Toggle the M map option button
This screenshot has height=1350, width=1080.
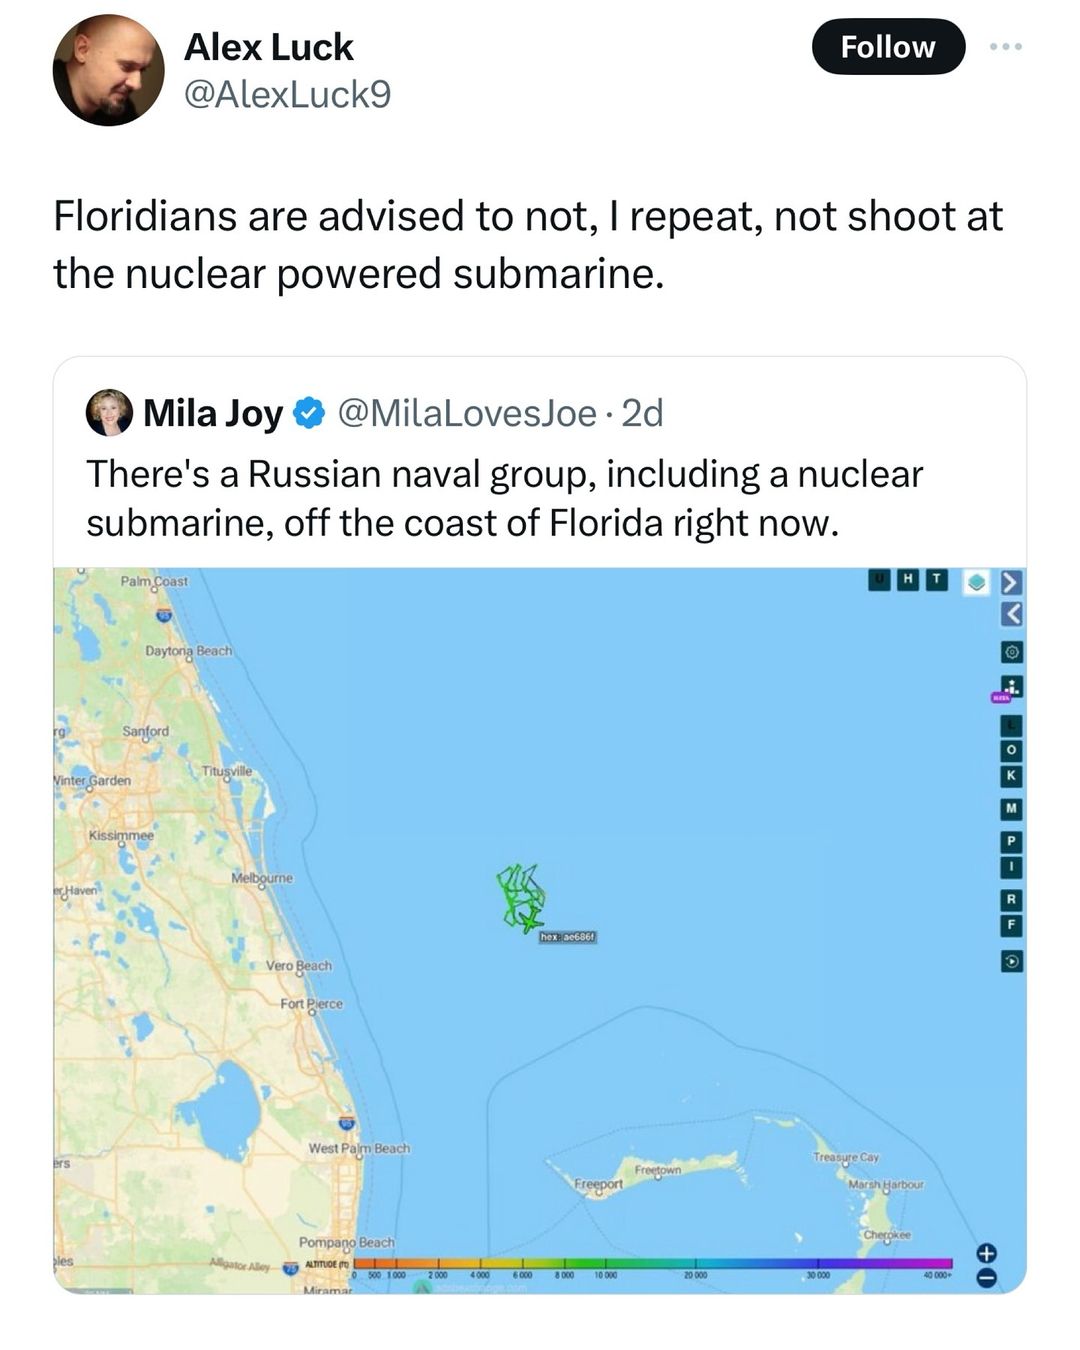1012,808
